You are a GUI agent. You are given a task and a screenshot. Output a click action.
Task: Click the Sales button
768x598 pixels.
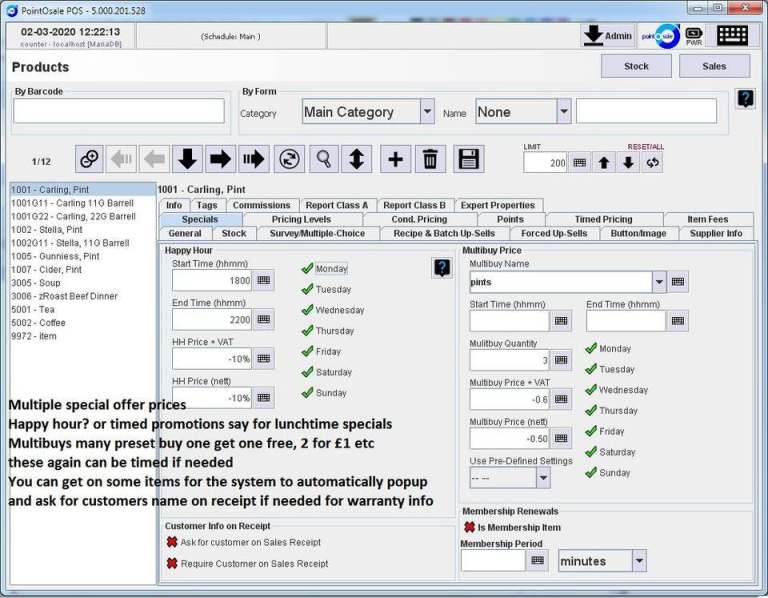714,66
